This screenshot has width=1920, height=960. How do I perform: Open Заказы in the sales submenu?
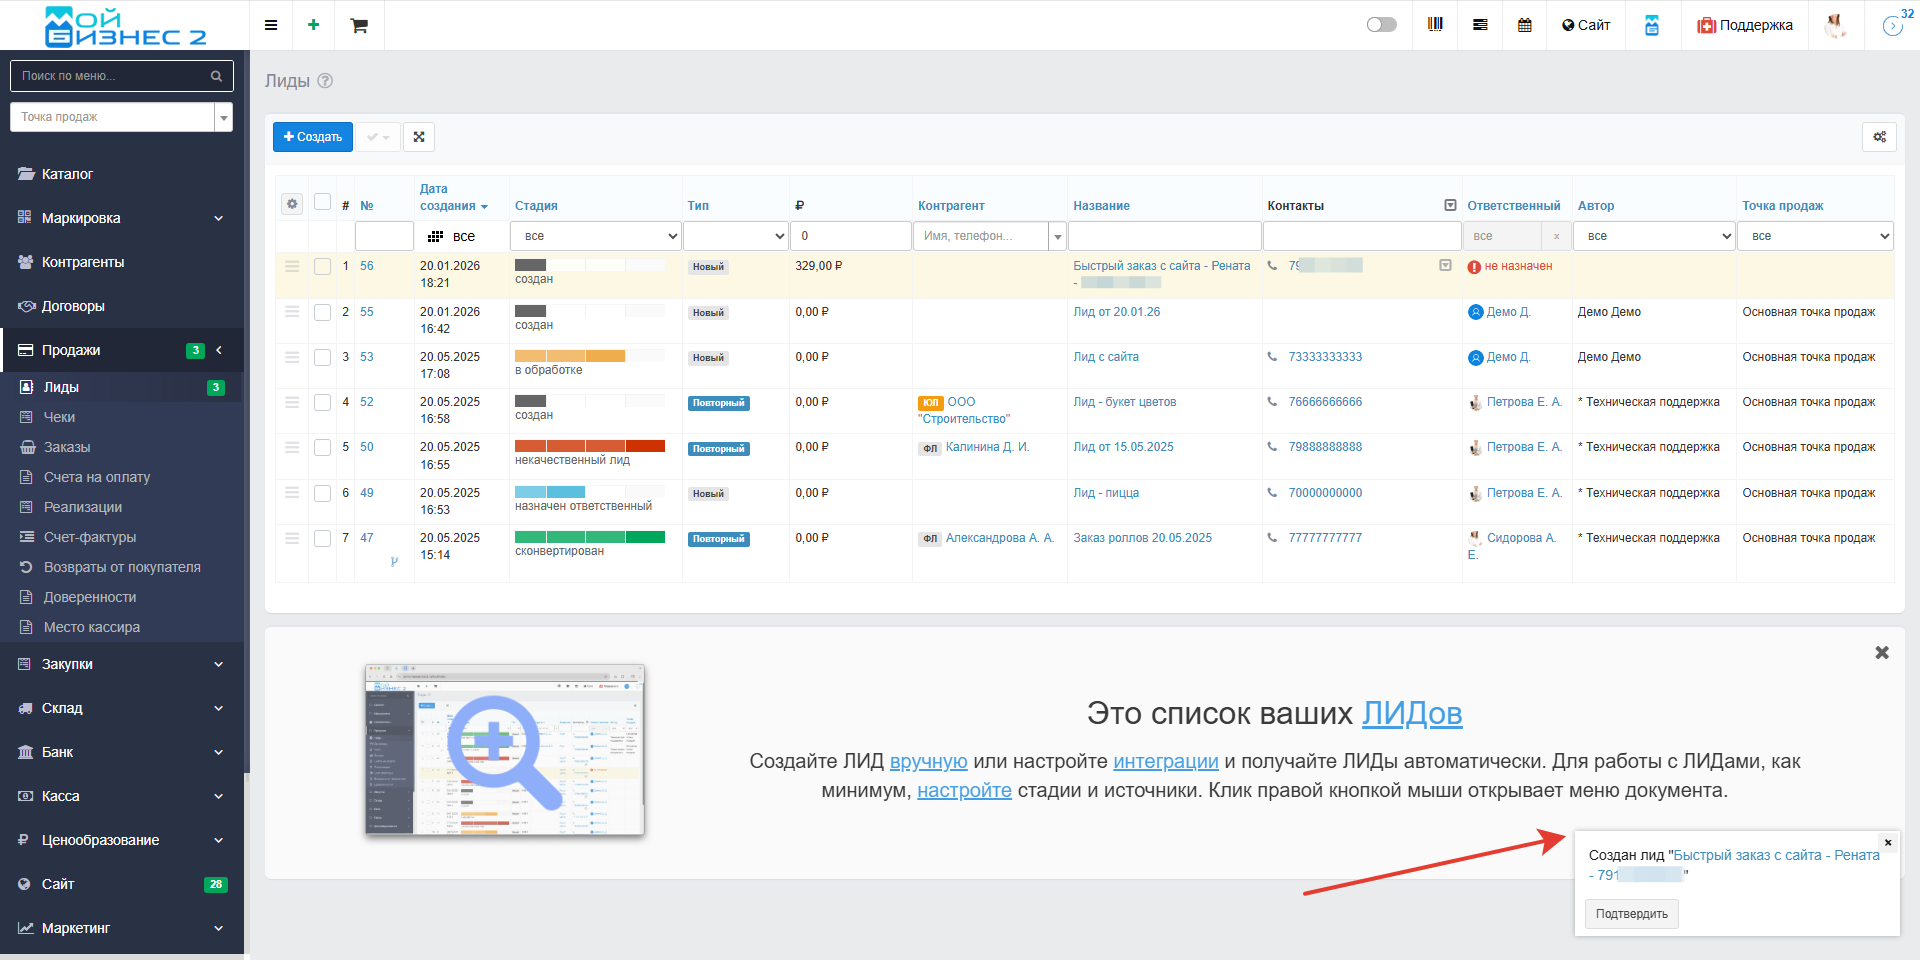click(67, 447)
